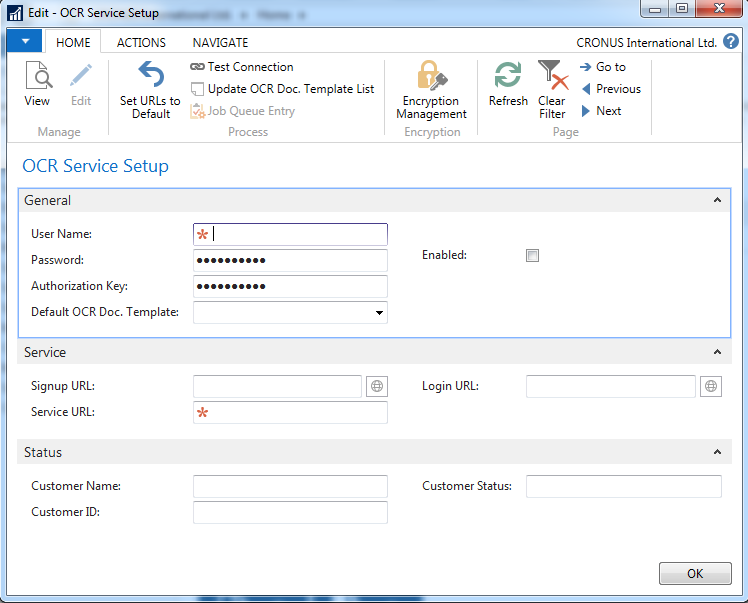Collapse the Status section
The width and height of the screenshot is (748, 603).
pos(717,452)
